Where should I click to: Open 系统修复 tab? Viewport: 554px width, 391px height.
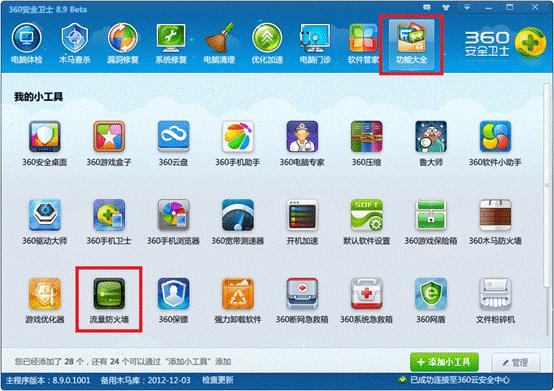[x=171, y=43]
